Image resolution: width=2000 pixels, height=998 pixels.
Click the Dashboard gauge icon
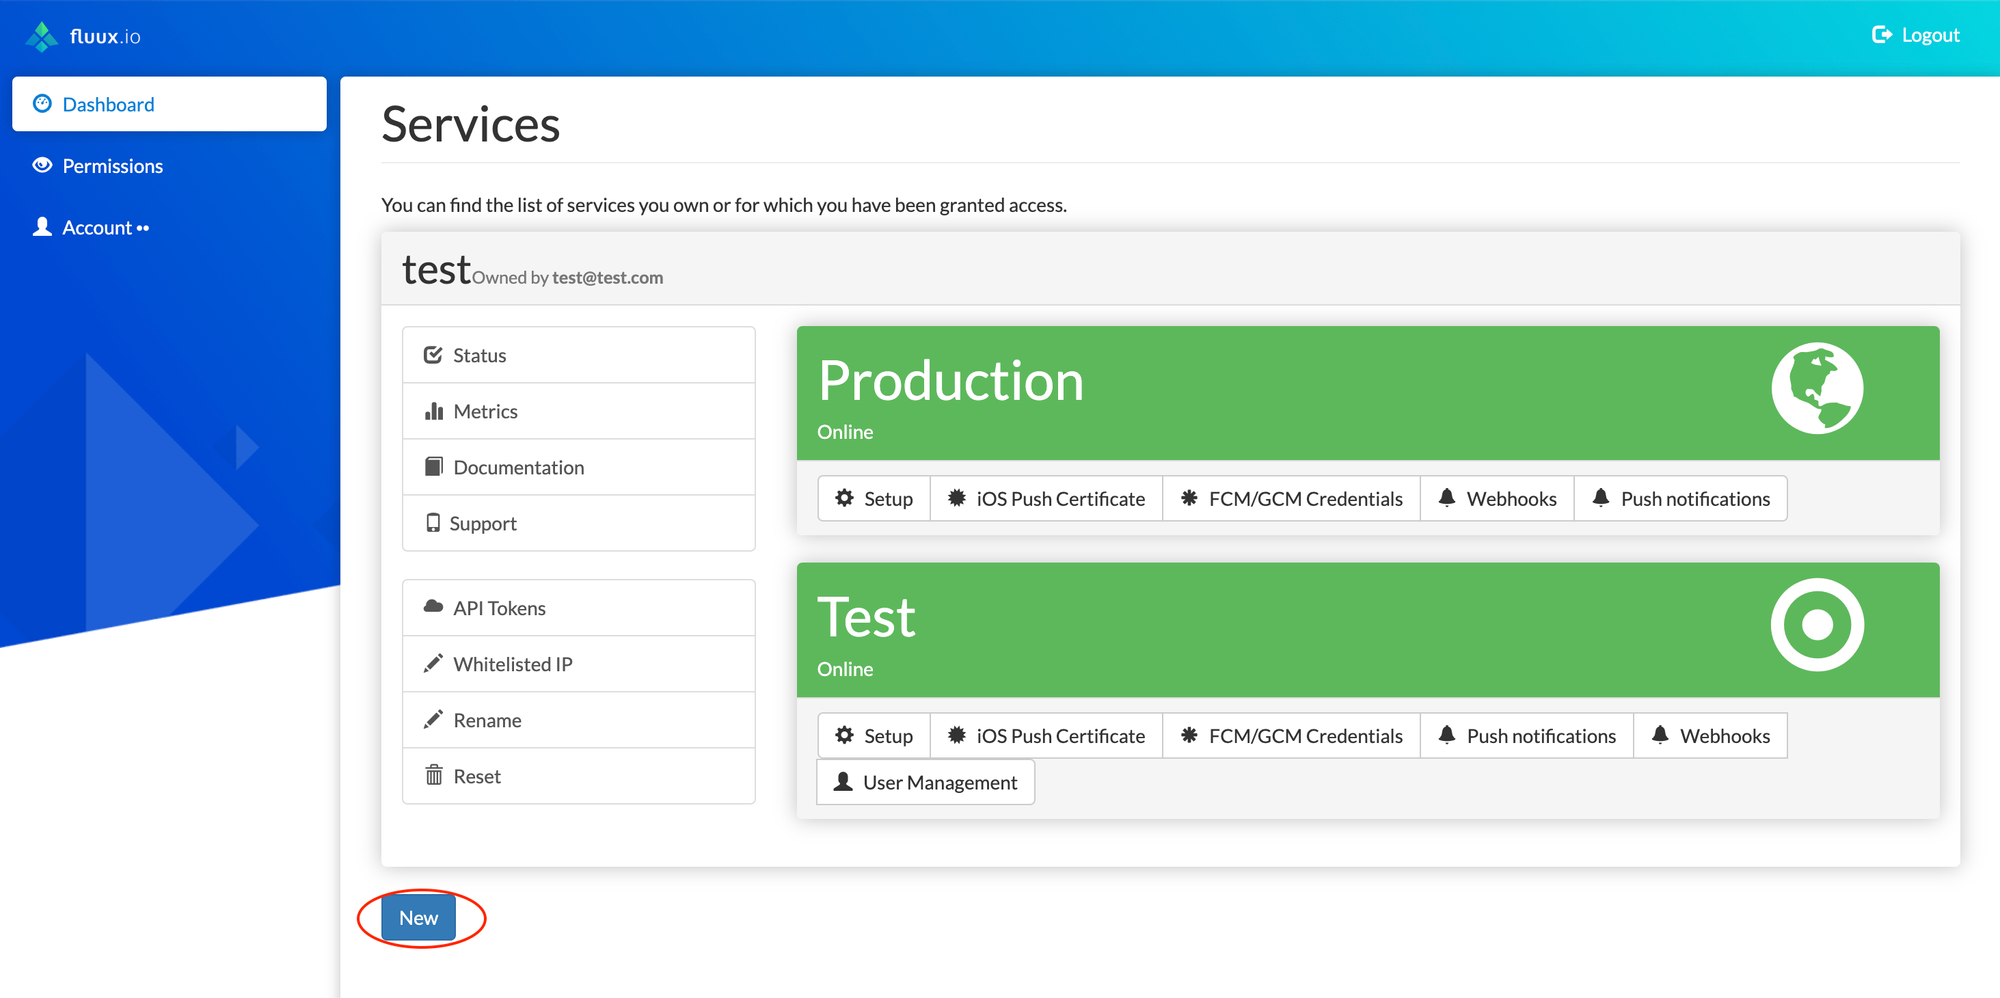pos(42,104)
